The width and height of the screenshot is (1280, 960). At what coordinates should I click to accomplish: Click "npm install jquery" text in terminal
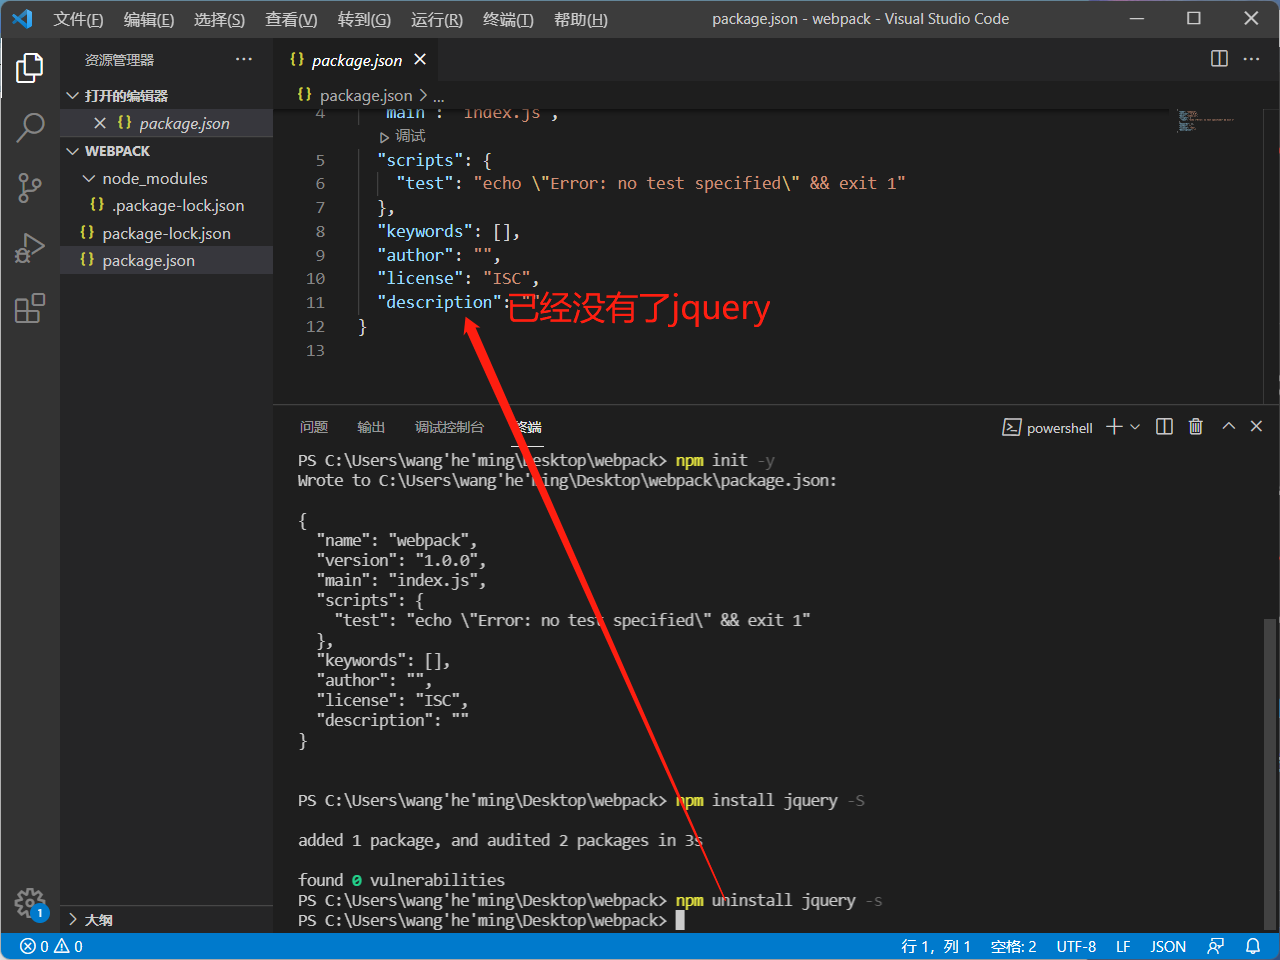point(757,800)
